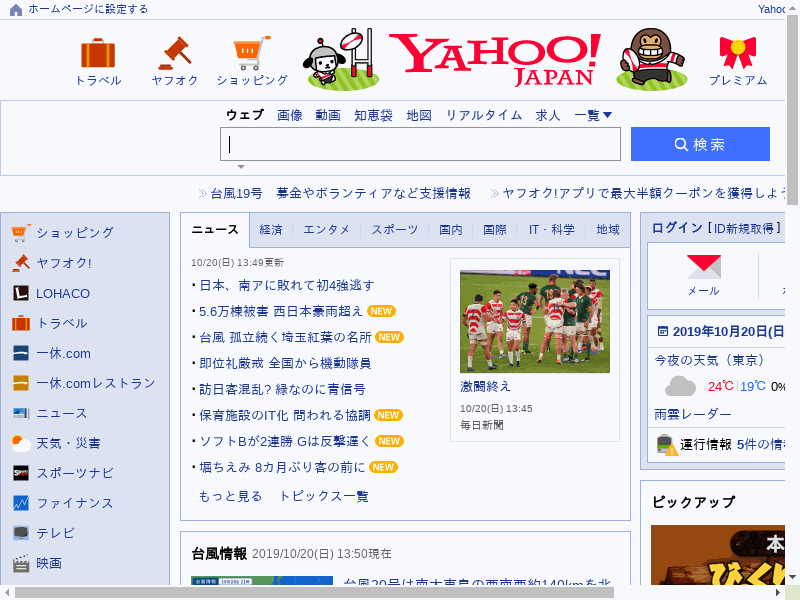Click the ID新規取得 link
The height and width of the screenshot is (600, 800).
[x=743, y=229]
